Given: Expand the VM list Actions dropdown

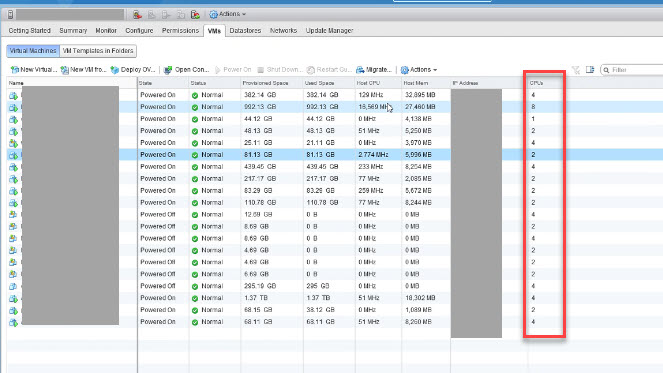Looking at the screenshot, I should tap(419, 70).
